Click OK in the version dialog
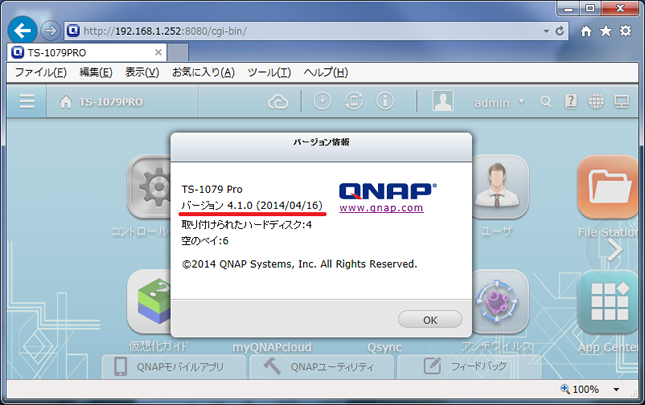Image resolution: width=645 pixels, height=405 pixels. 430,320
